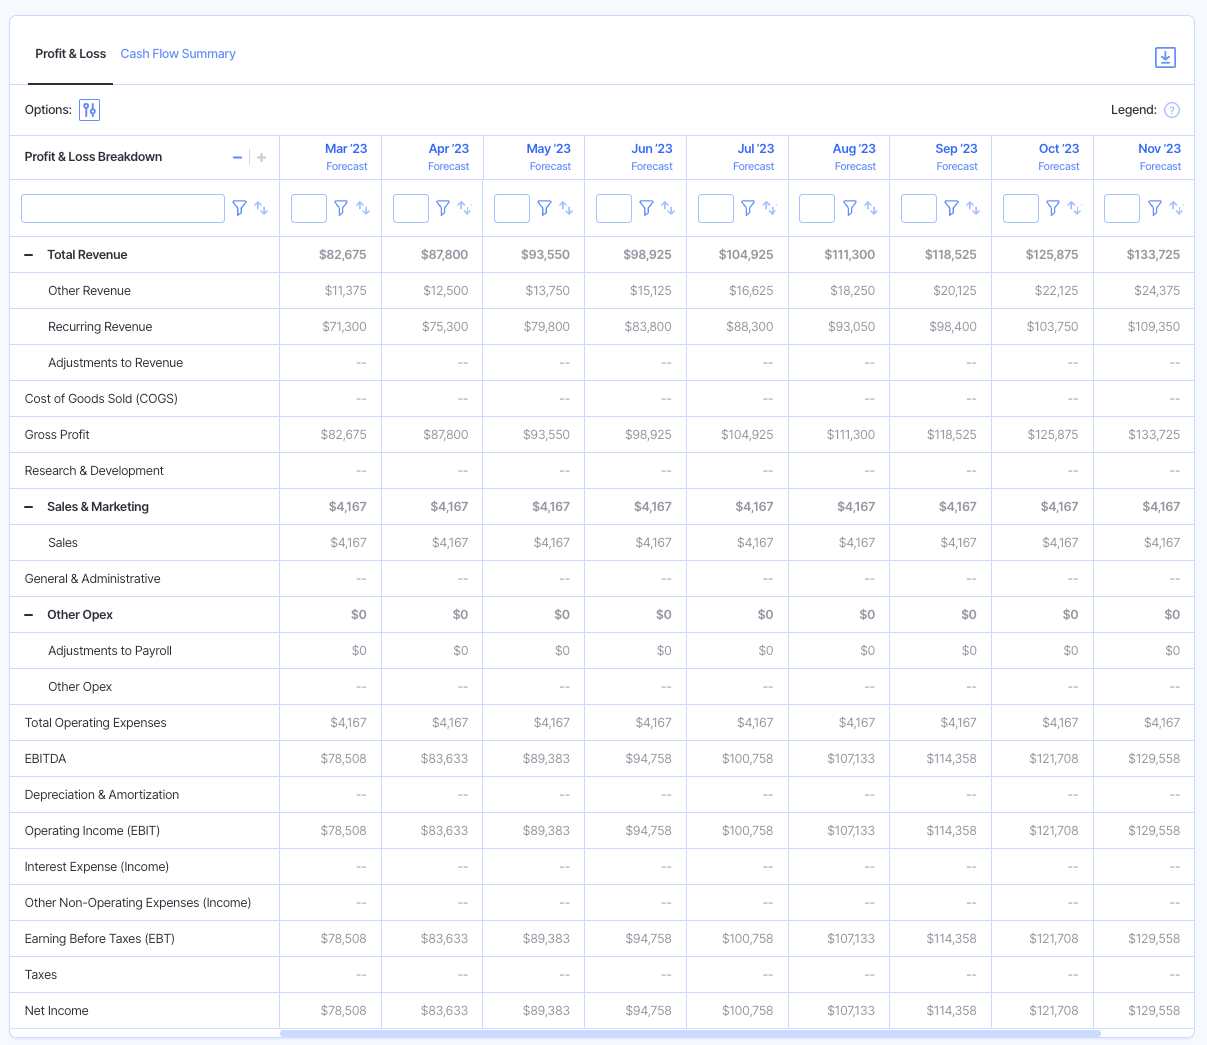This screenshot has width=1207, height=1045.
Task: Click the Sep '23 filter funnel icon
Action: pos(951,208)
